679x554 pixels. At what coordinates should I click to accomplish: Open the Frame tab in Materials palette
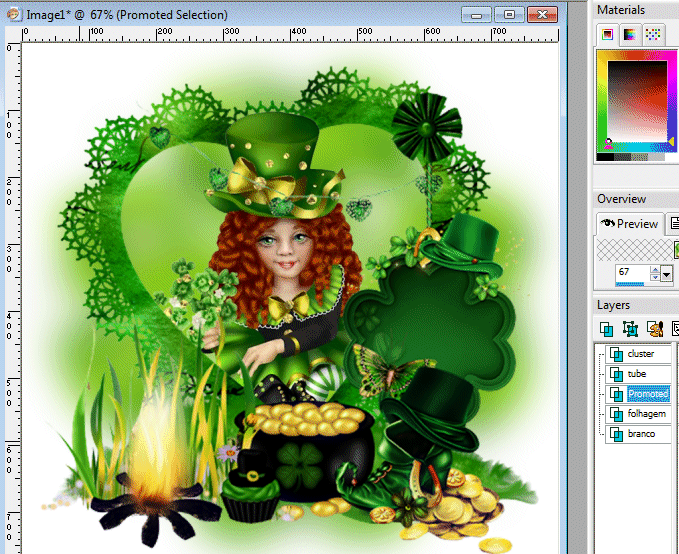(608, 35)
